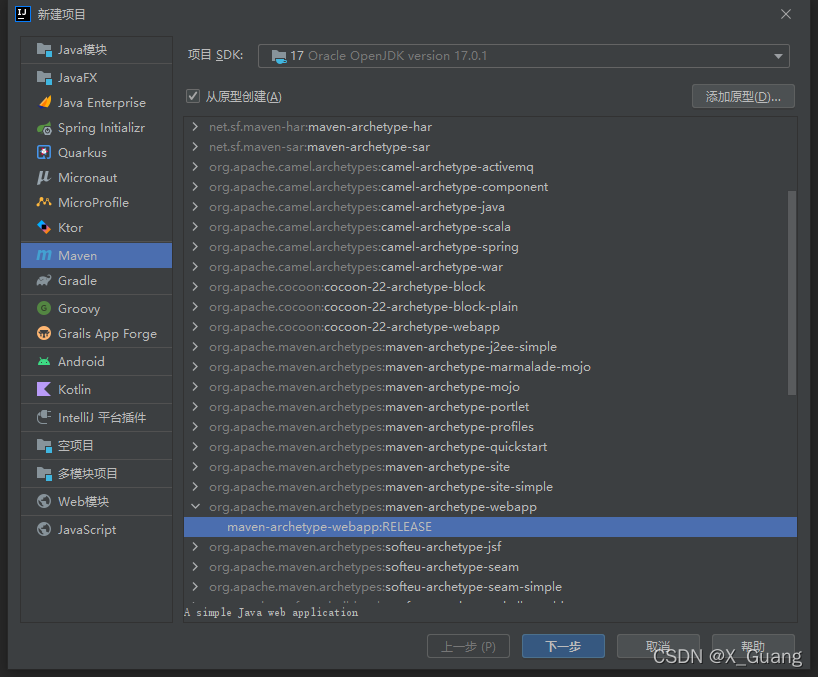
Task: Select JavaScript project type
Action: coord(97,529)
